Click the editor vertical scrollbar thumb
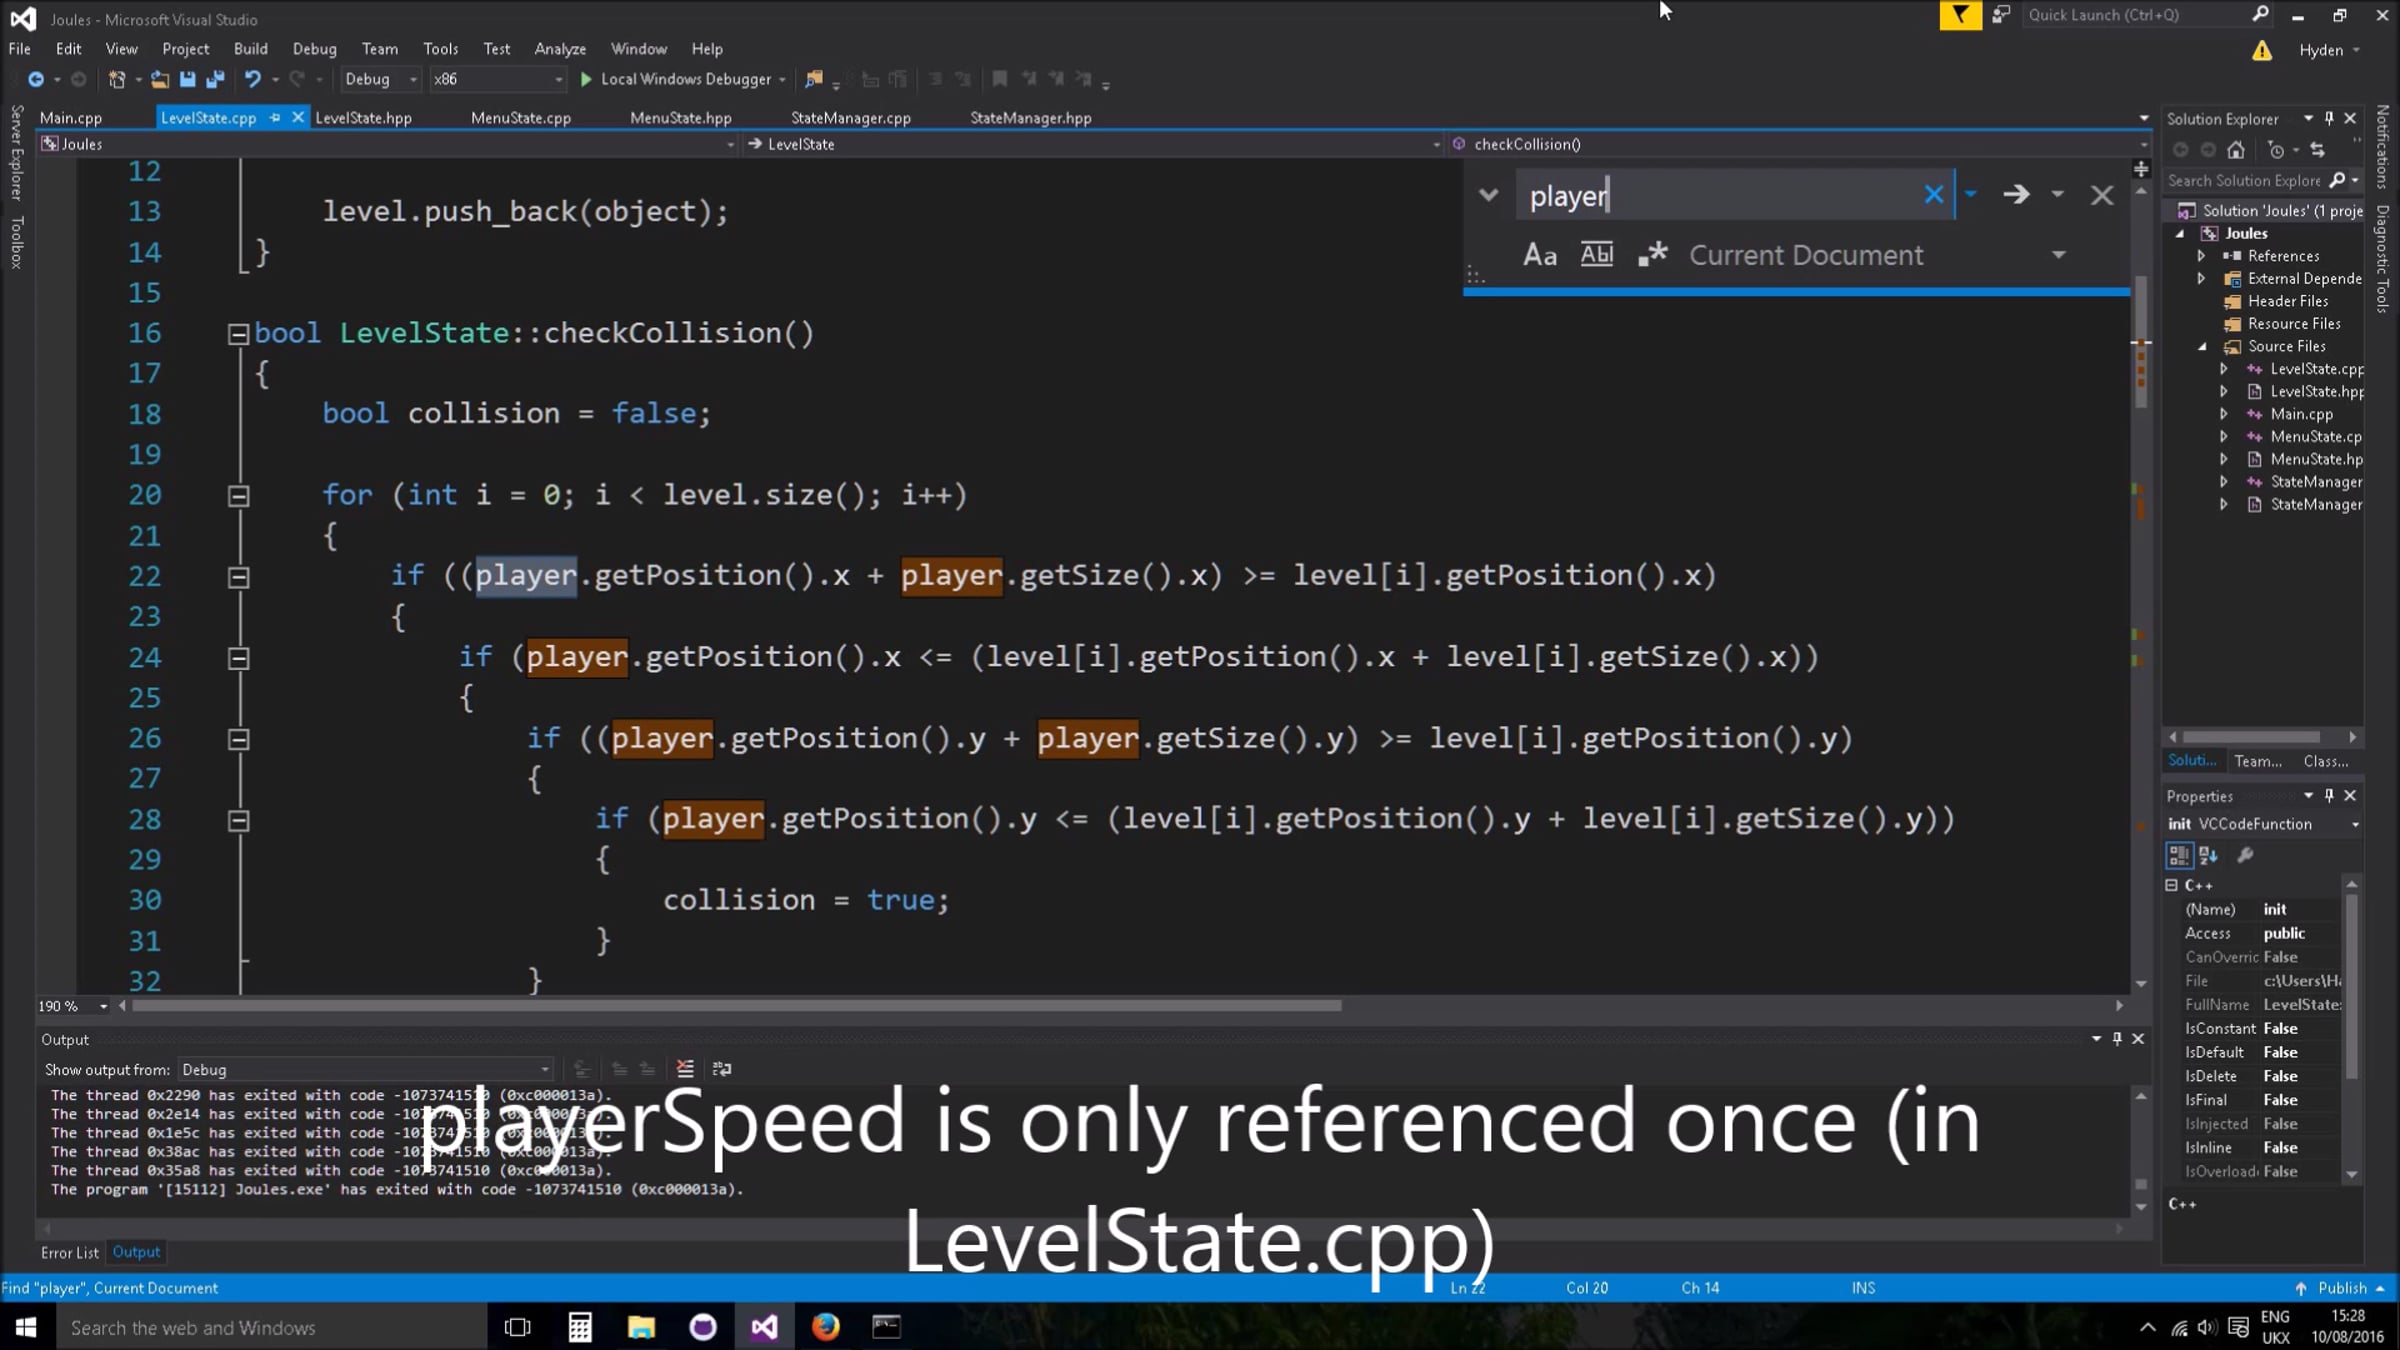 [x=2141, y=342]
